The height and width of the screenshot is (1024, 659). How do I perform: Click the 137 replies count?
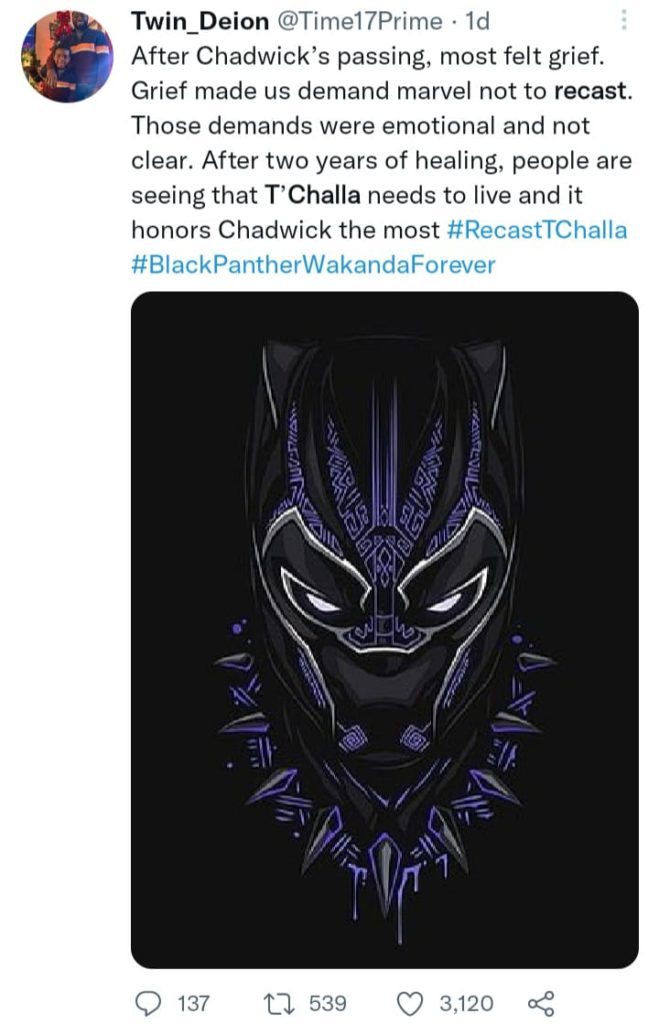click(191, 1002)
